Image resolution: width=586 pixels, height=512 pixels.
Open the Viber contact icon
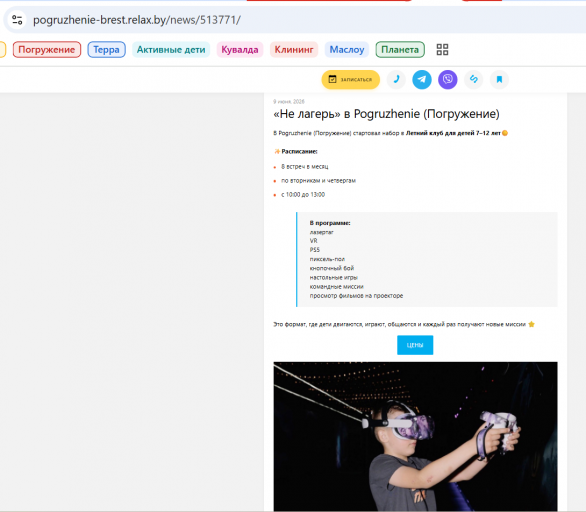point(448,80)
